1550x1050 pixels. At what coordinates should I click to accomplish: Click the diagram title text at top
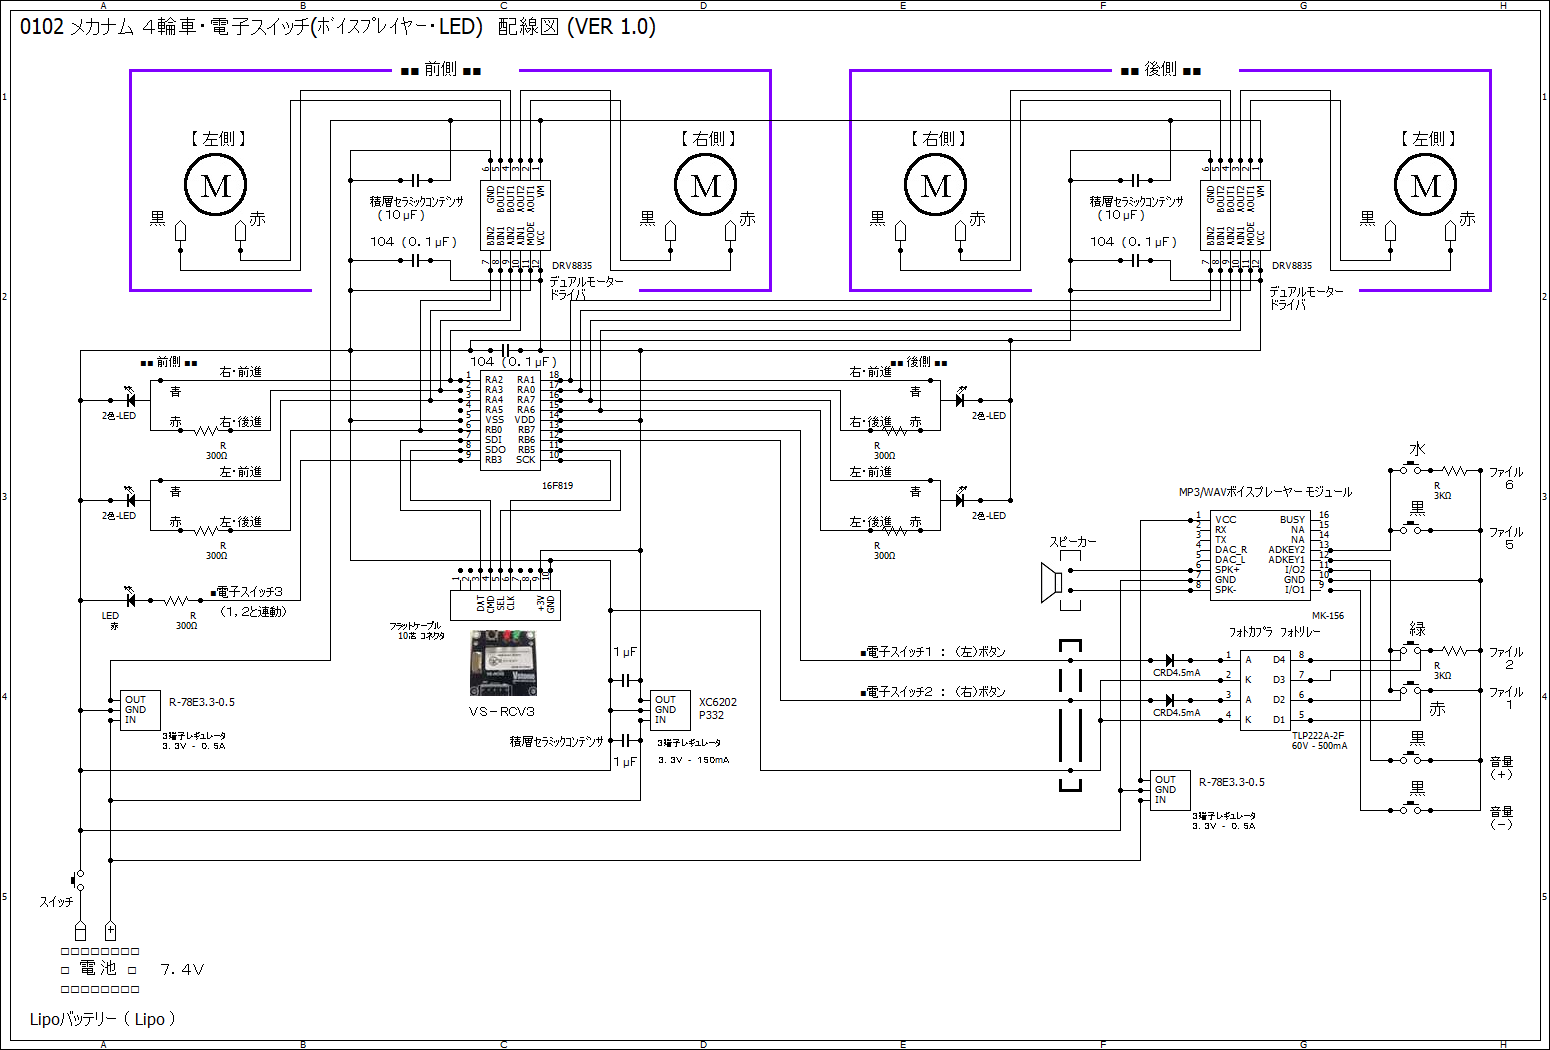coord(338,27)
